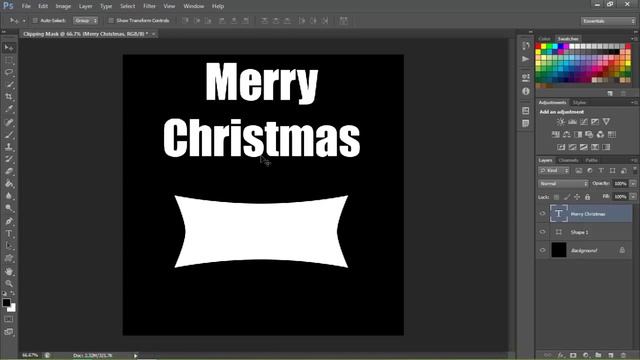
Task: Open the Fill slider arrow
Action: coord(633,197)
